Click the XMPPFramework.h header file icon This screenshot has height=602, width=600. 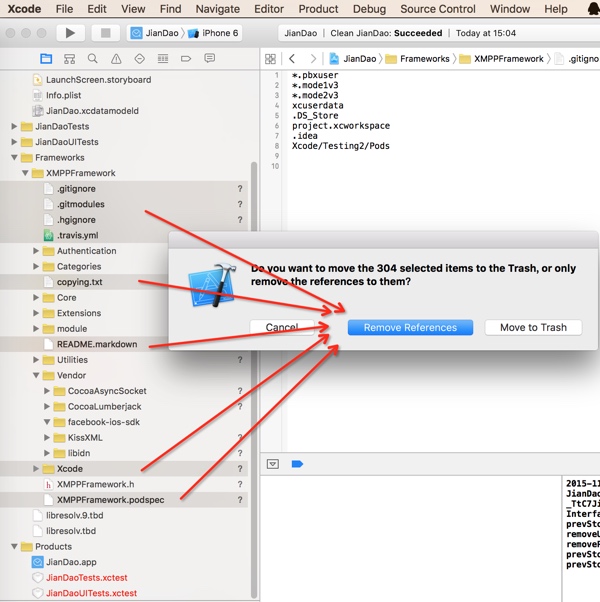tap(48, 485)
